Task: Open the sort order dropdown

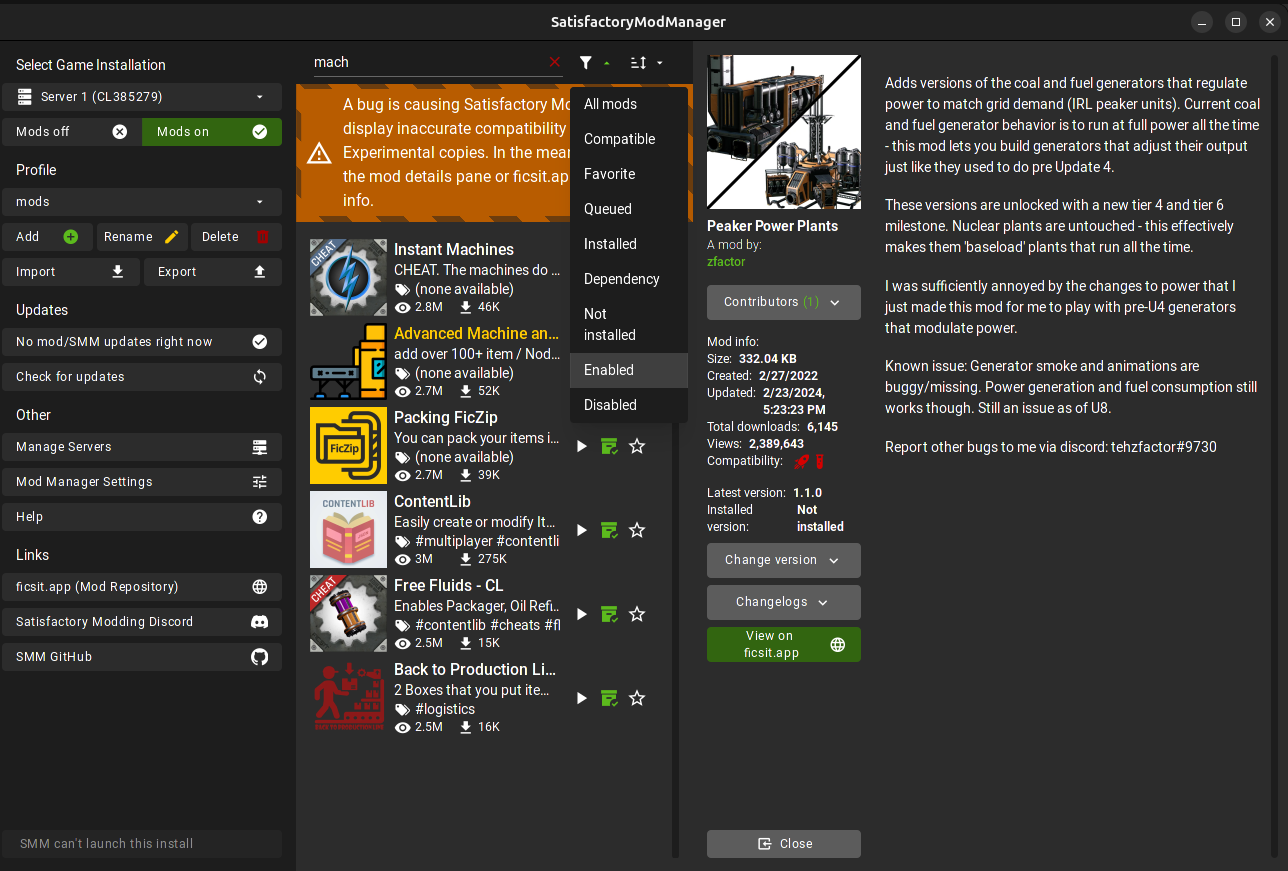Action: (647, 63)
